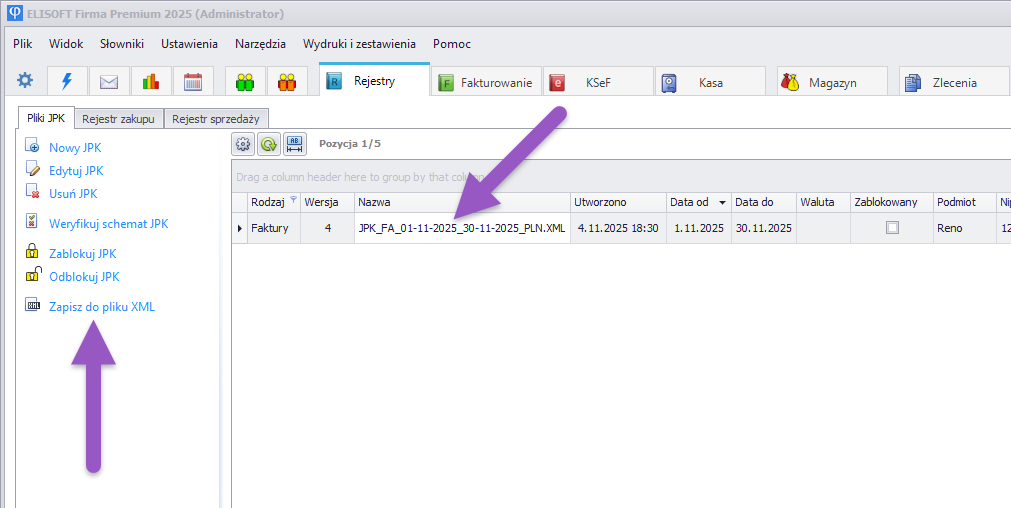Open grid settings gear above the table
The width and height of the screenshot is (1011, 508).
pos(243,144)
